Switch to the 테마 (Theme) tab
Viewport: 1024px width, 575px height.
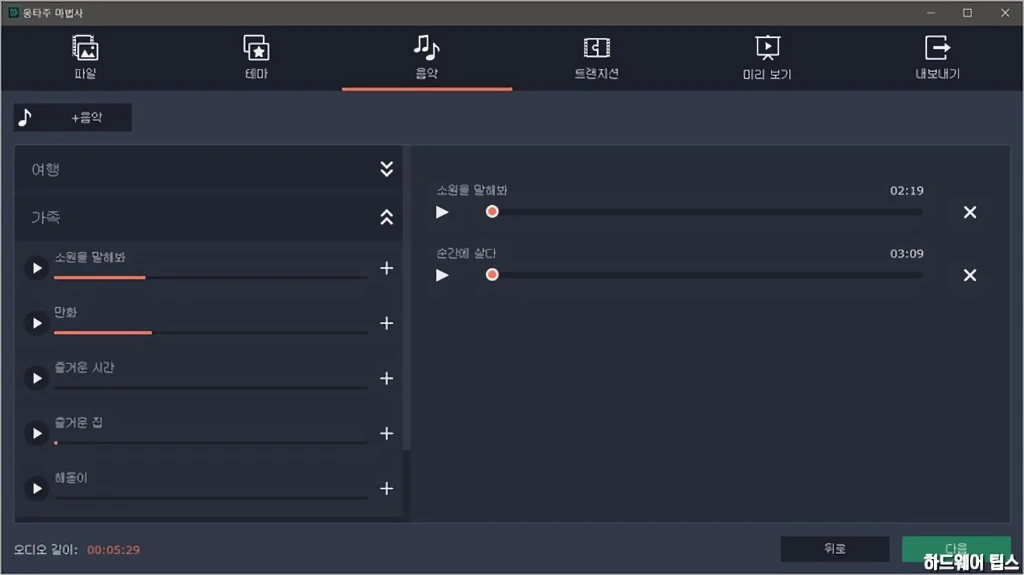coord(256,58)
